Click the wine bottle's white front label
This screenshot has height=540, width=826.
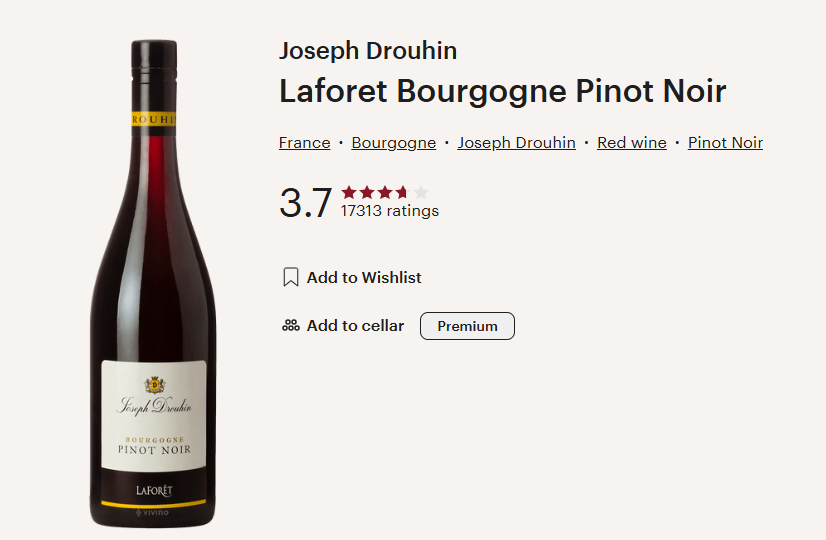154,415
